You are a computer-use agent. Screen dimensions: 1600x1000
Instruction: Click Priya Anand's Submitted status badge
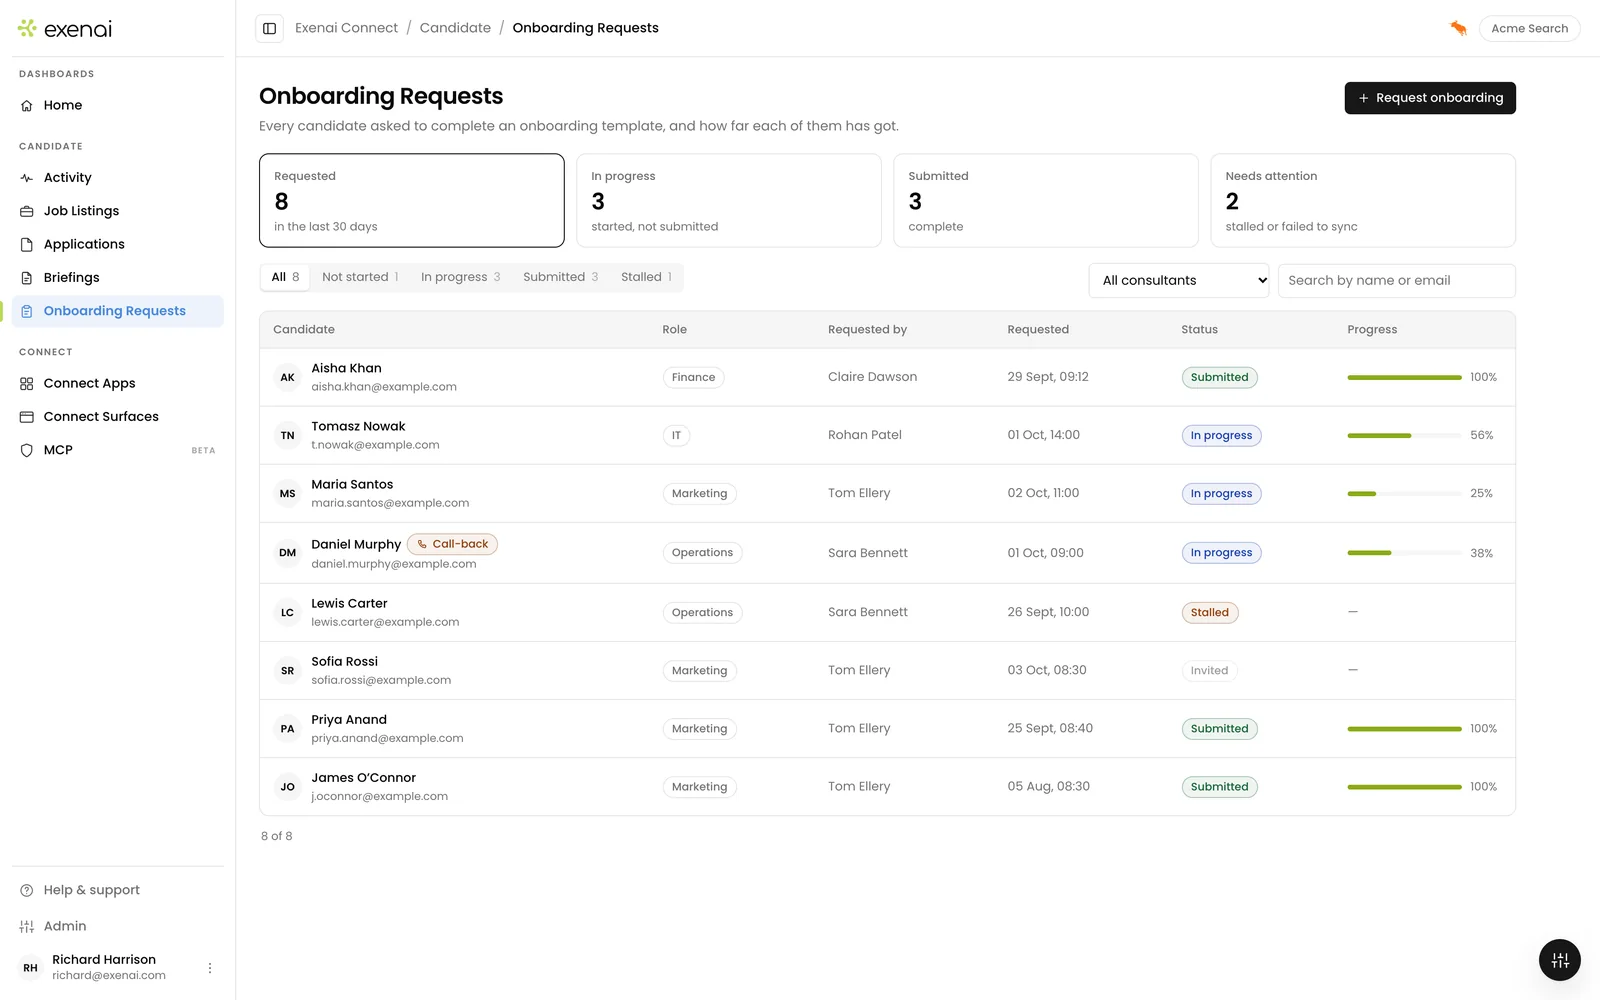(1219, 729)
